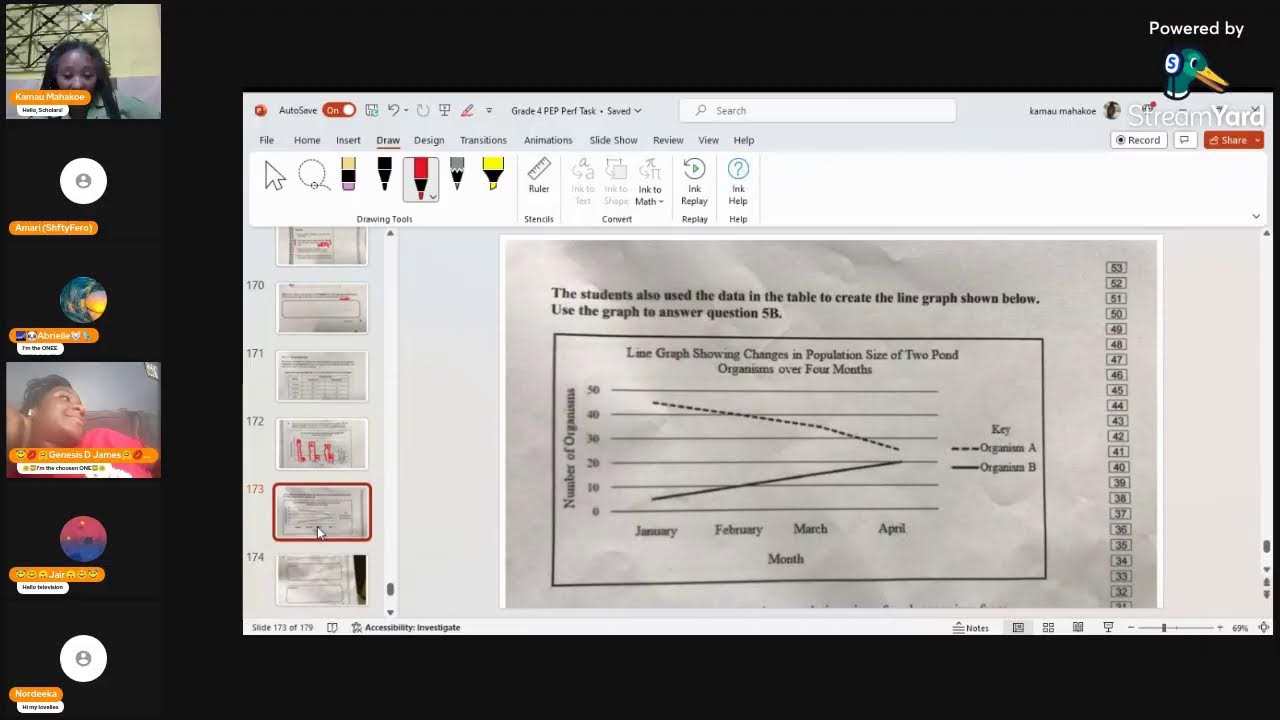
Task: Click Ink to Shape
Action: click(x=616, y=181)
